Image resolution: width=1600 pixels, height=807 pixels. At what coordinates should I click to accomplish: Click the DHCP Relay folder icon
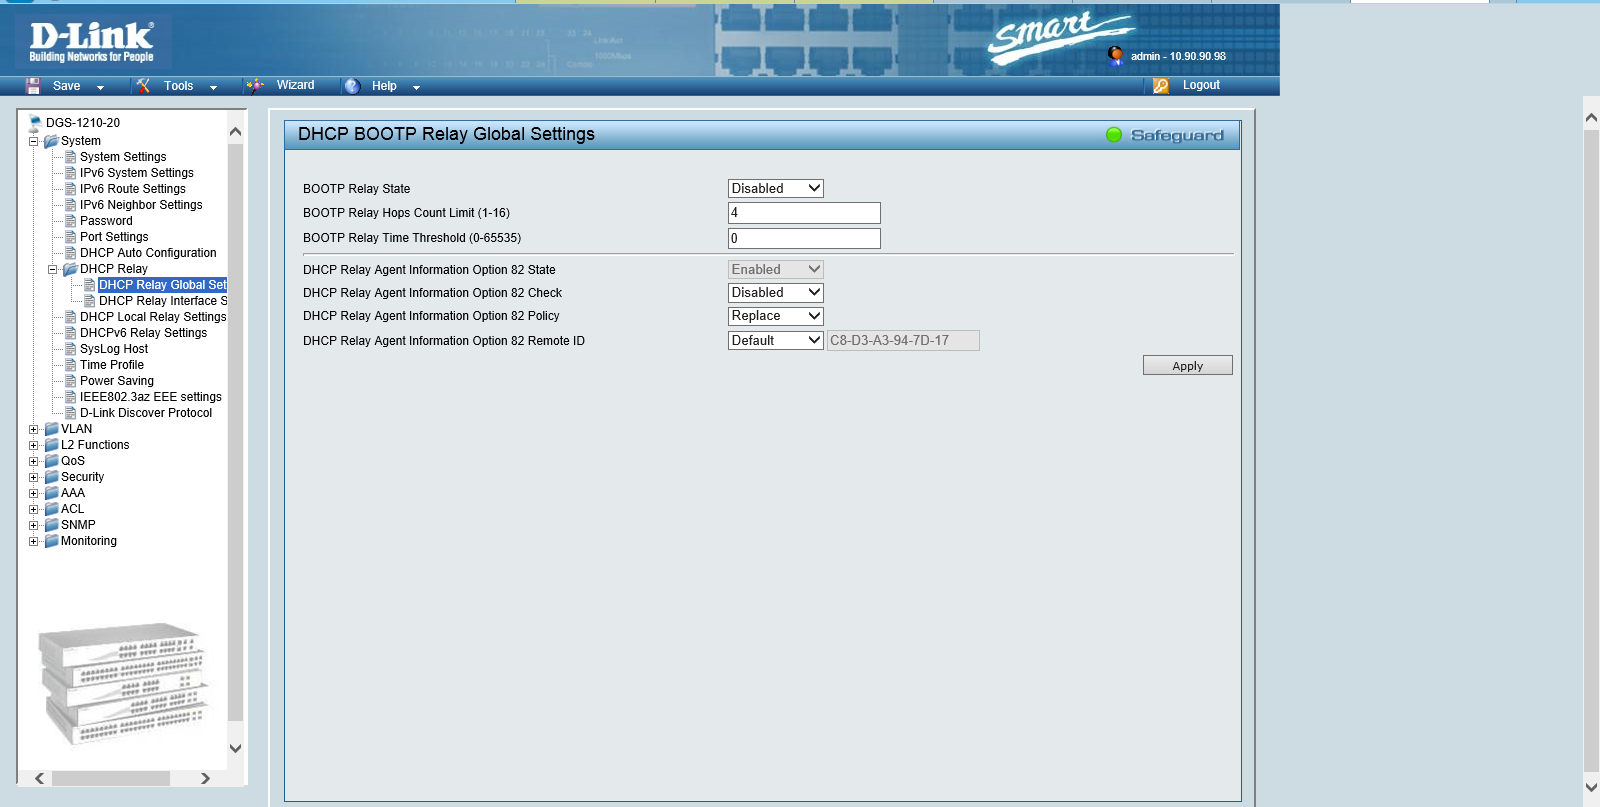[70, 269]
